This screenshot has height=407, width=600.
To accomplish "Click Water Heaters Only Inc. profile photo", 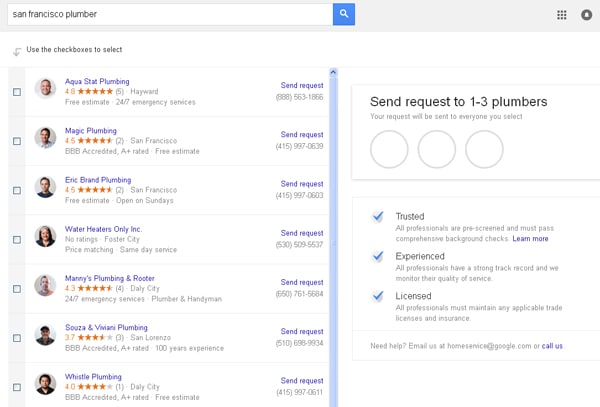I will pyautogui.click(x=45, y=236).
